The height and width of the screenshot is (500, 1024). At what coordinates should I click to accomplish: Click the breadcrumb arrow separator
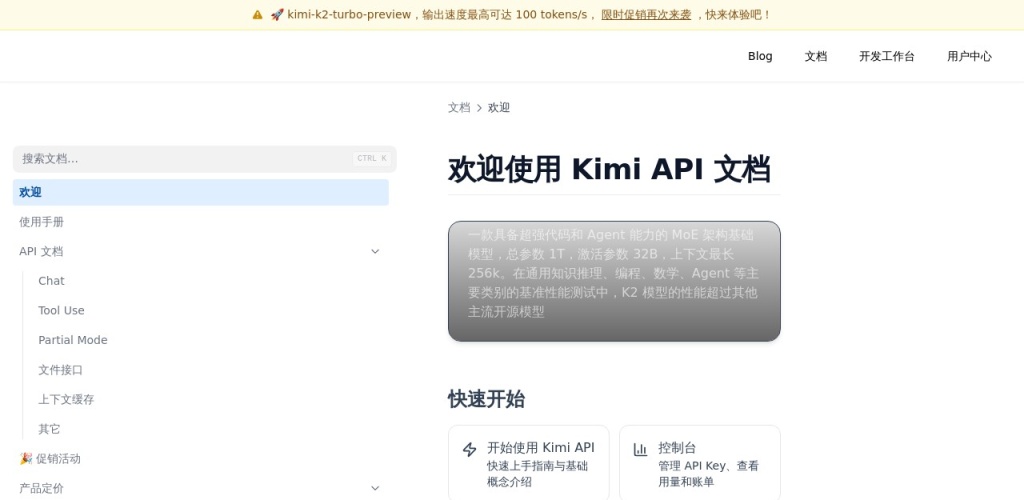[x=479, y=108]
